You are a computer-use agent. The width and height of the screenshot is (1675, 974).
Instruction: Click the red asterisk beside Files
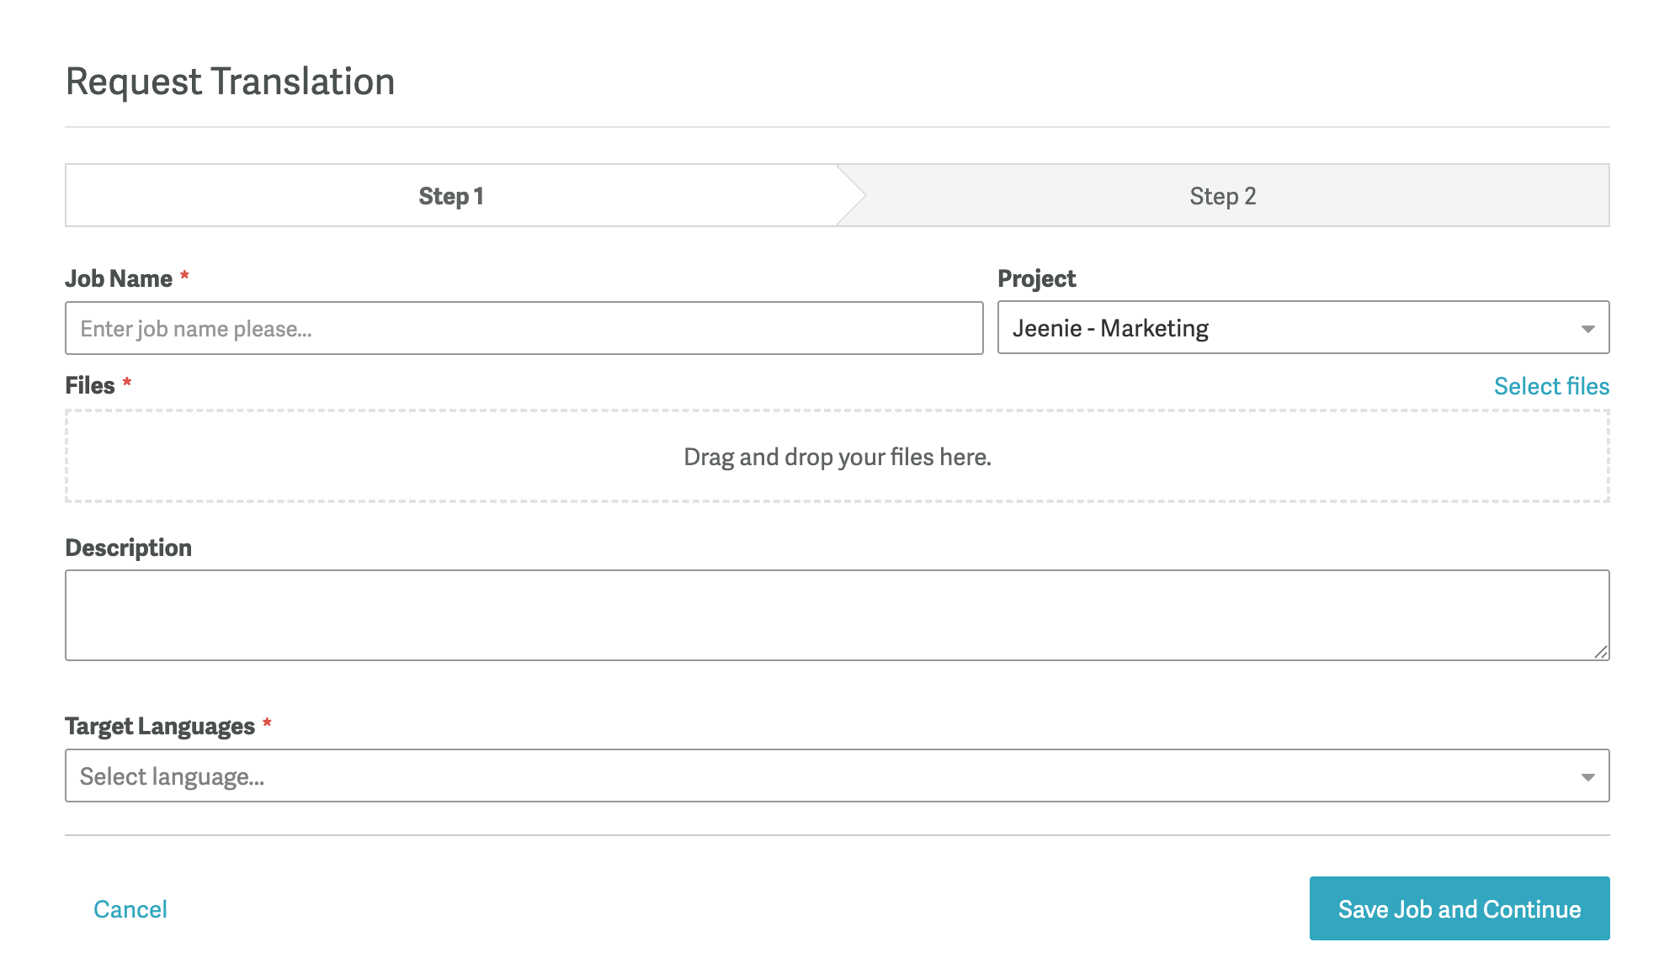(x=127, y=382)
